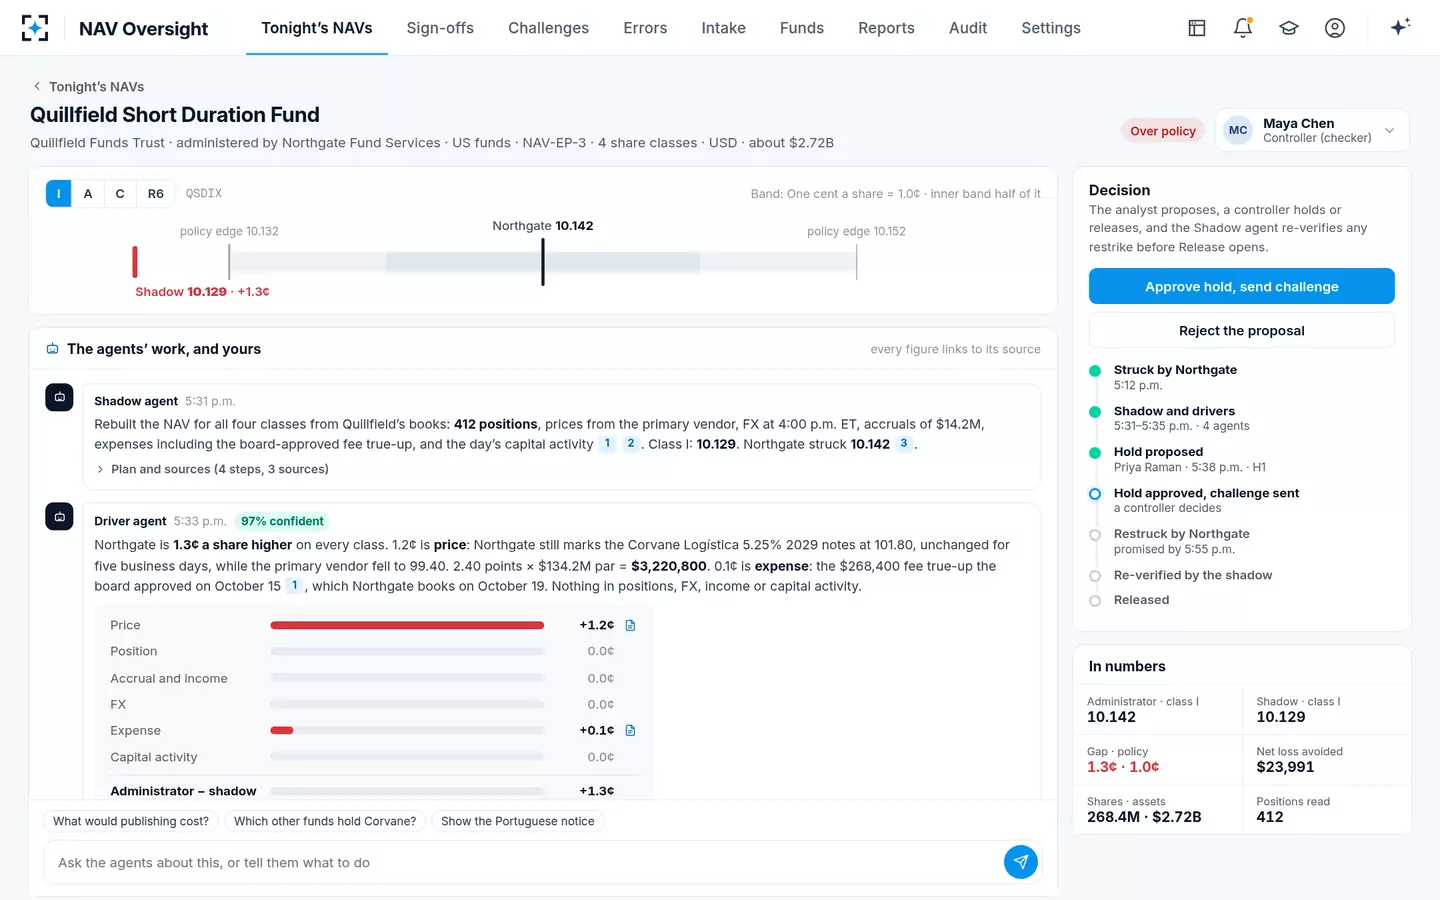Open the Challenges tab
1440x900 pixels.
point(548,28)
